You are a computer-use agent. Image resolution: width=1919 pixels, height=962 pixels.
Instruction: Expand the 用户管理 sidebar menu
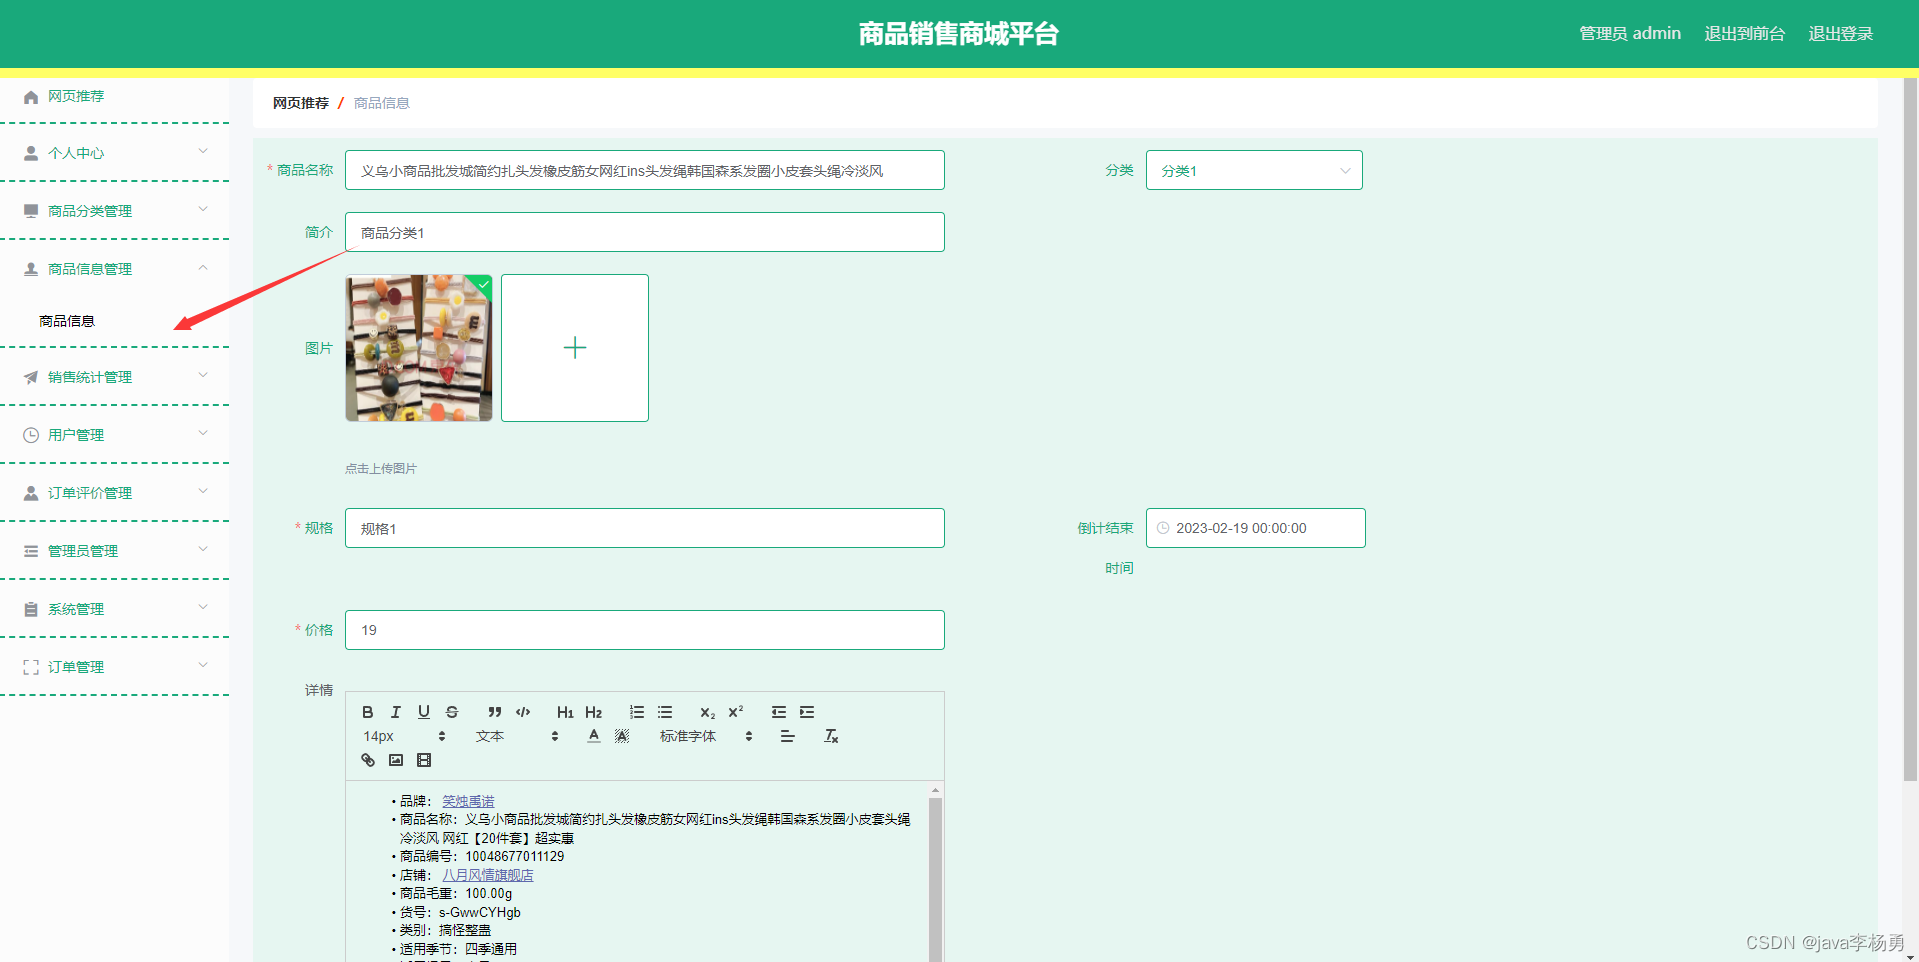203,434
